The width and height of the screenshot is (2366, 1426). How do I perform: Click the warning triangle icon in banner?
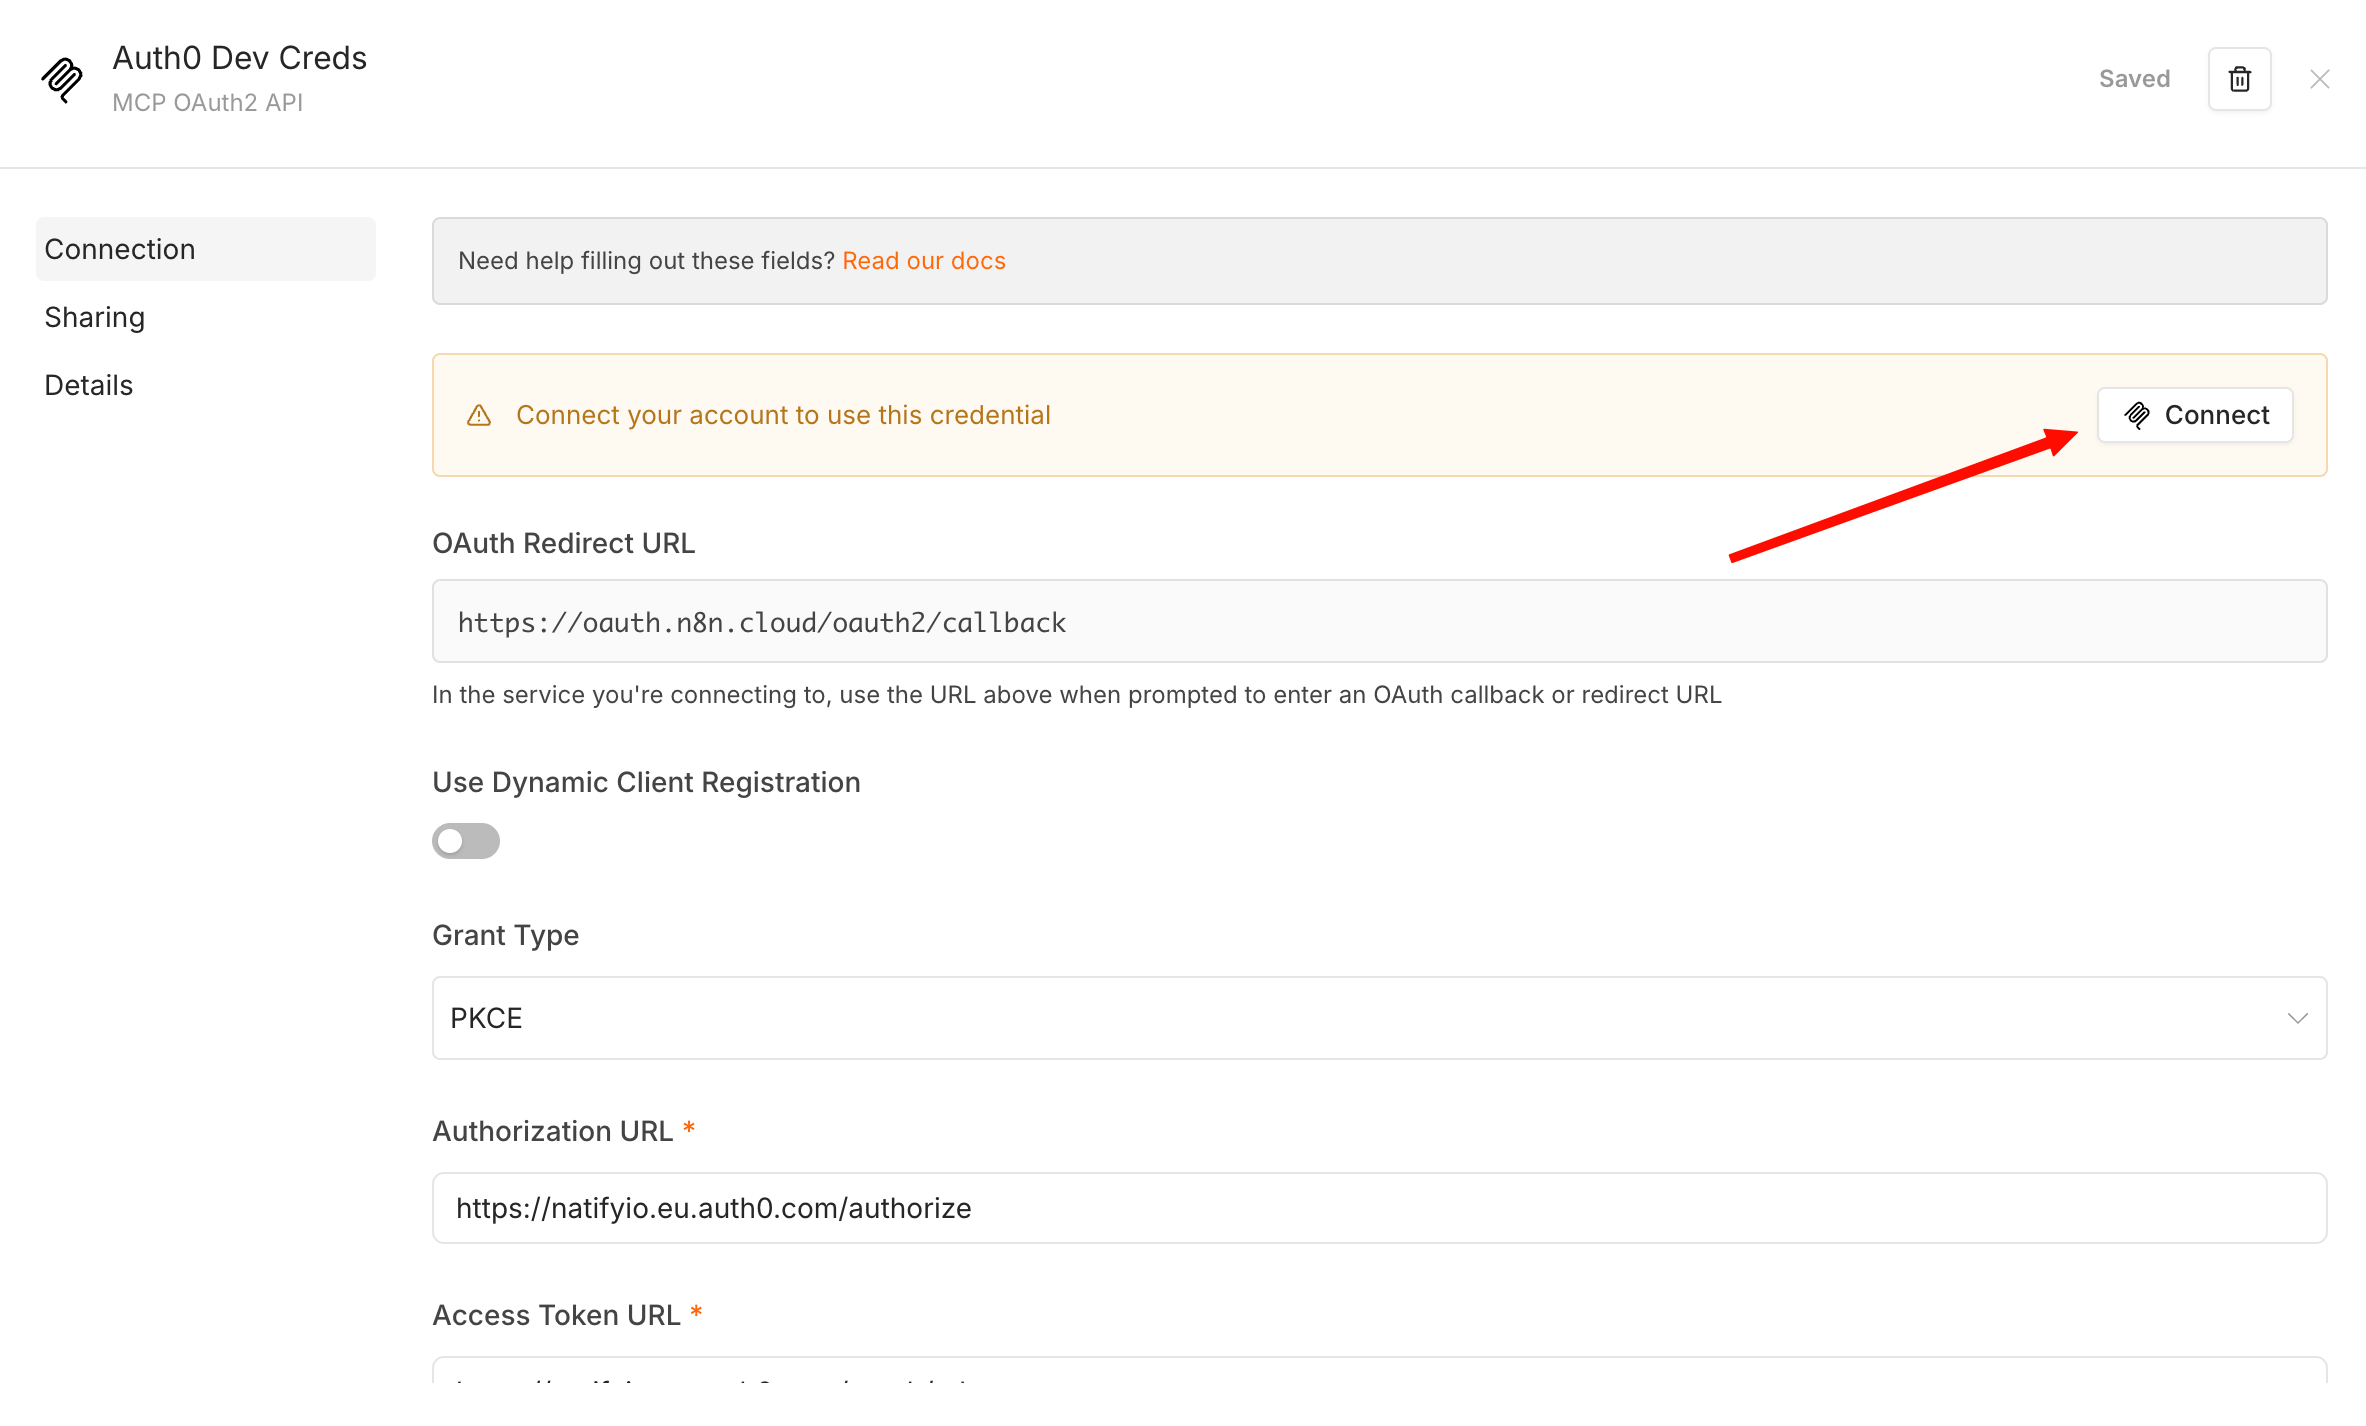479,415
